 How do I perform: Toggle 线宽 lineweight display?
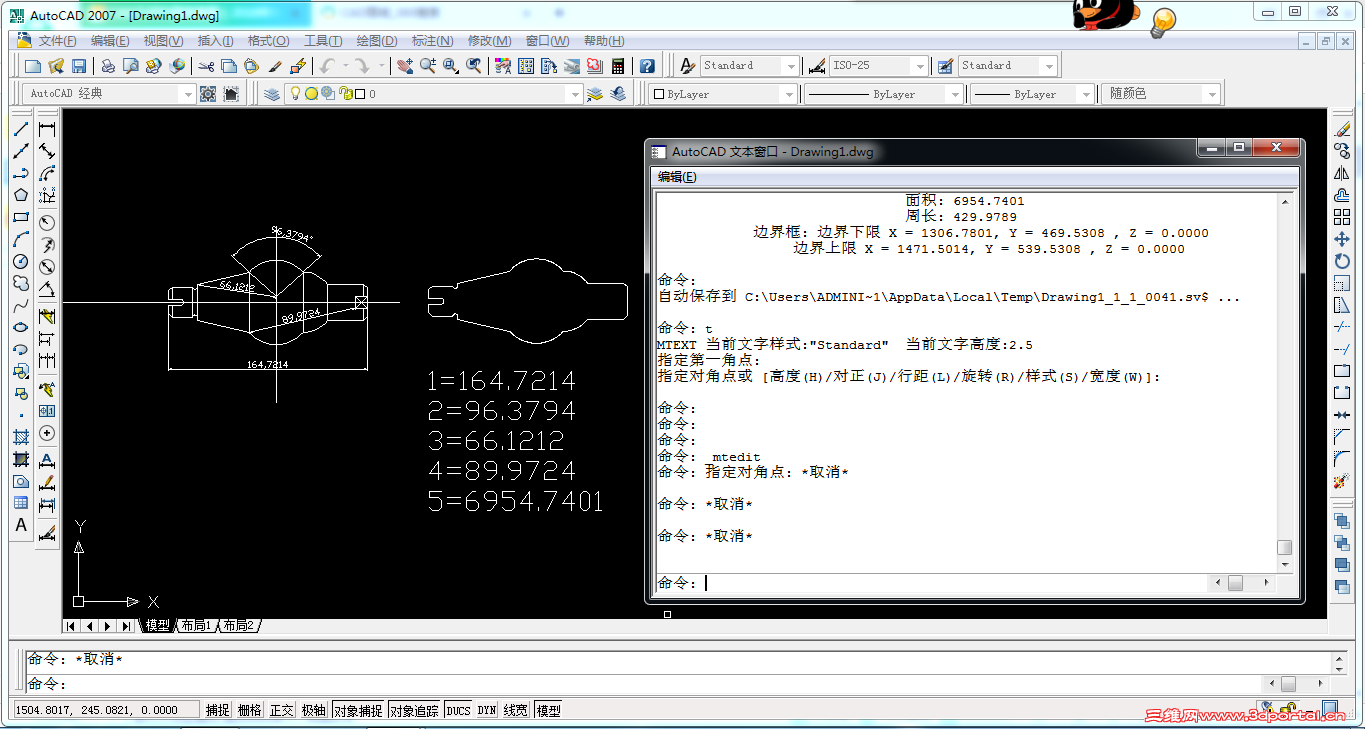(516, 710)
